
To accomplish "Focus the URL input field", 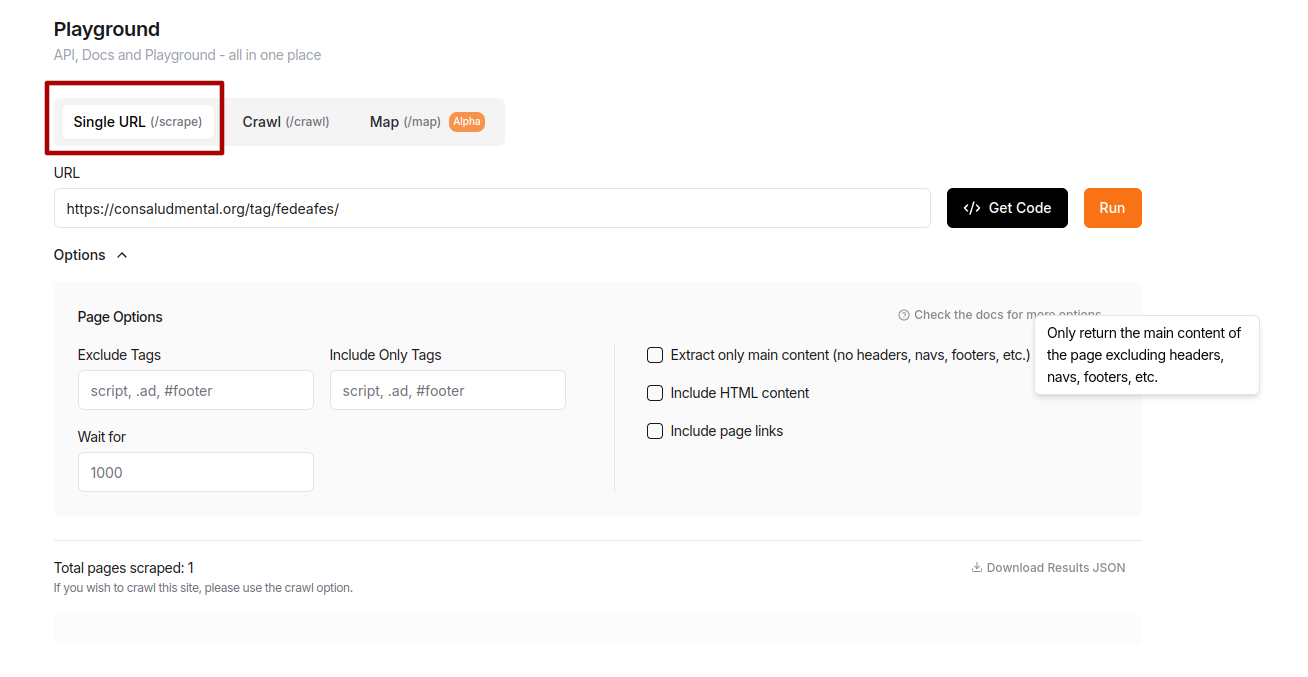I will point(492,208).
